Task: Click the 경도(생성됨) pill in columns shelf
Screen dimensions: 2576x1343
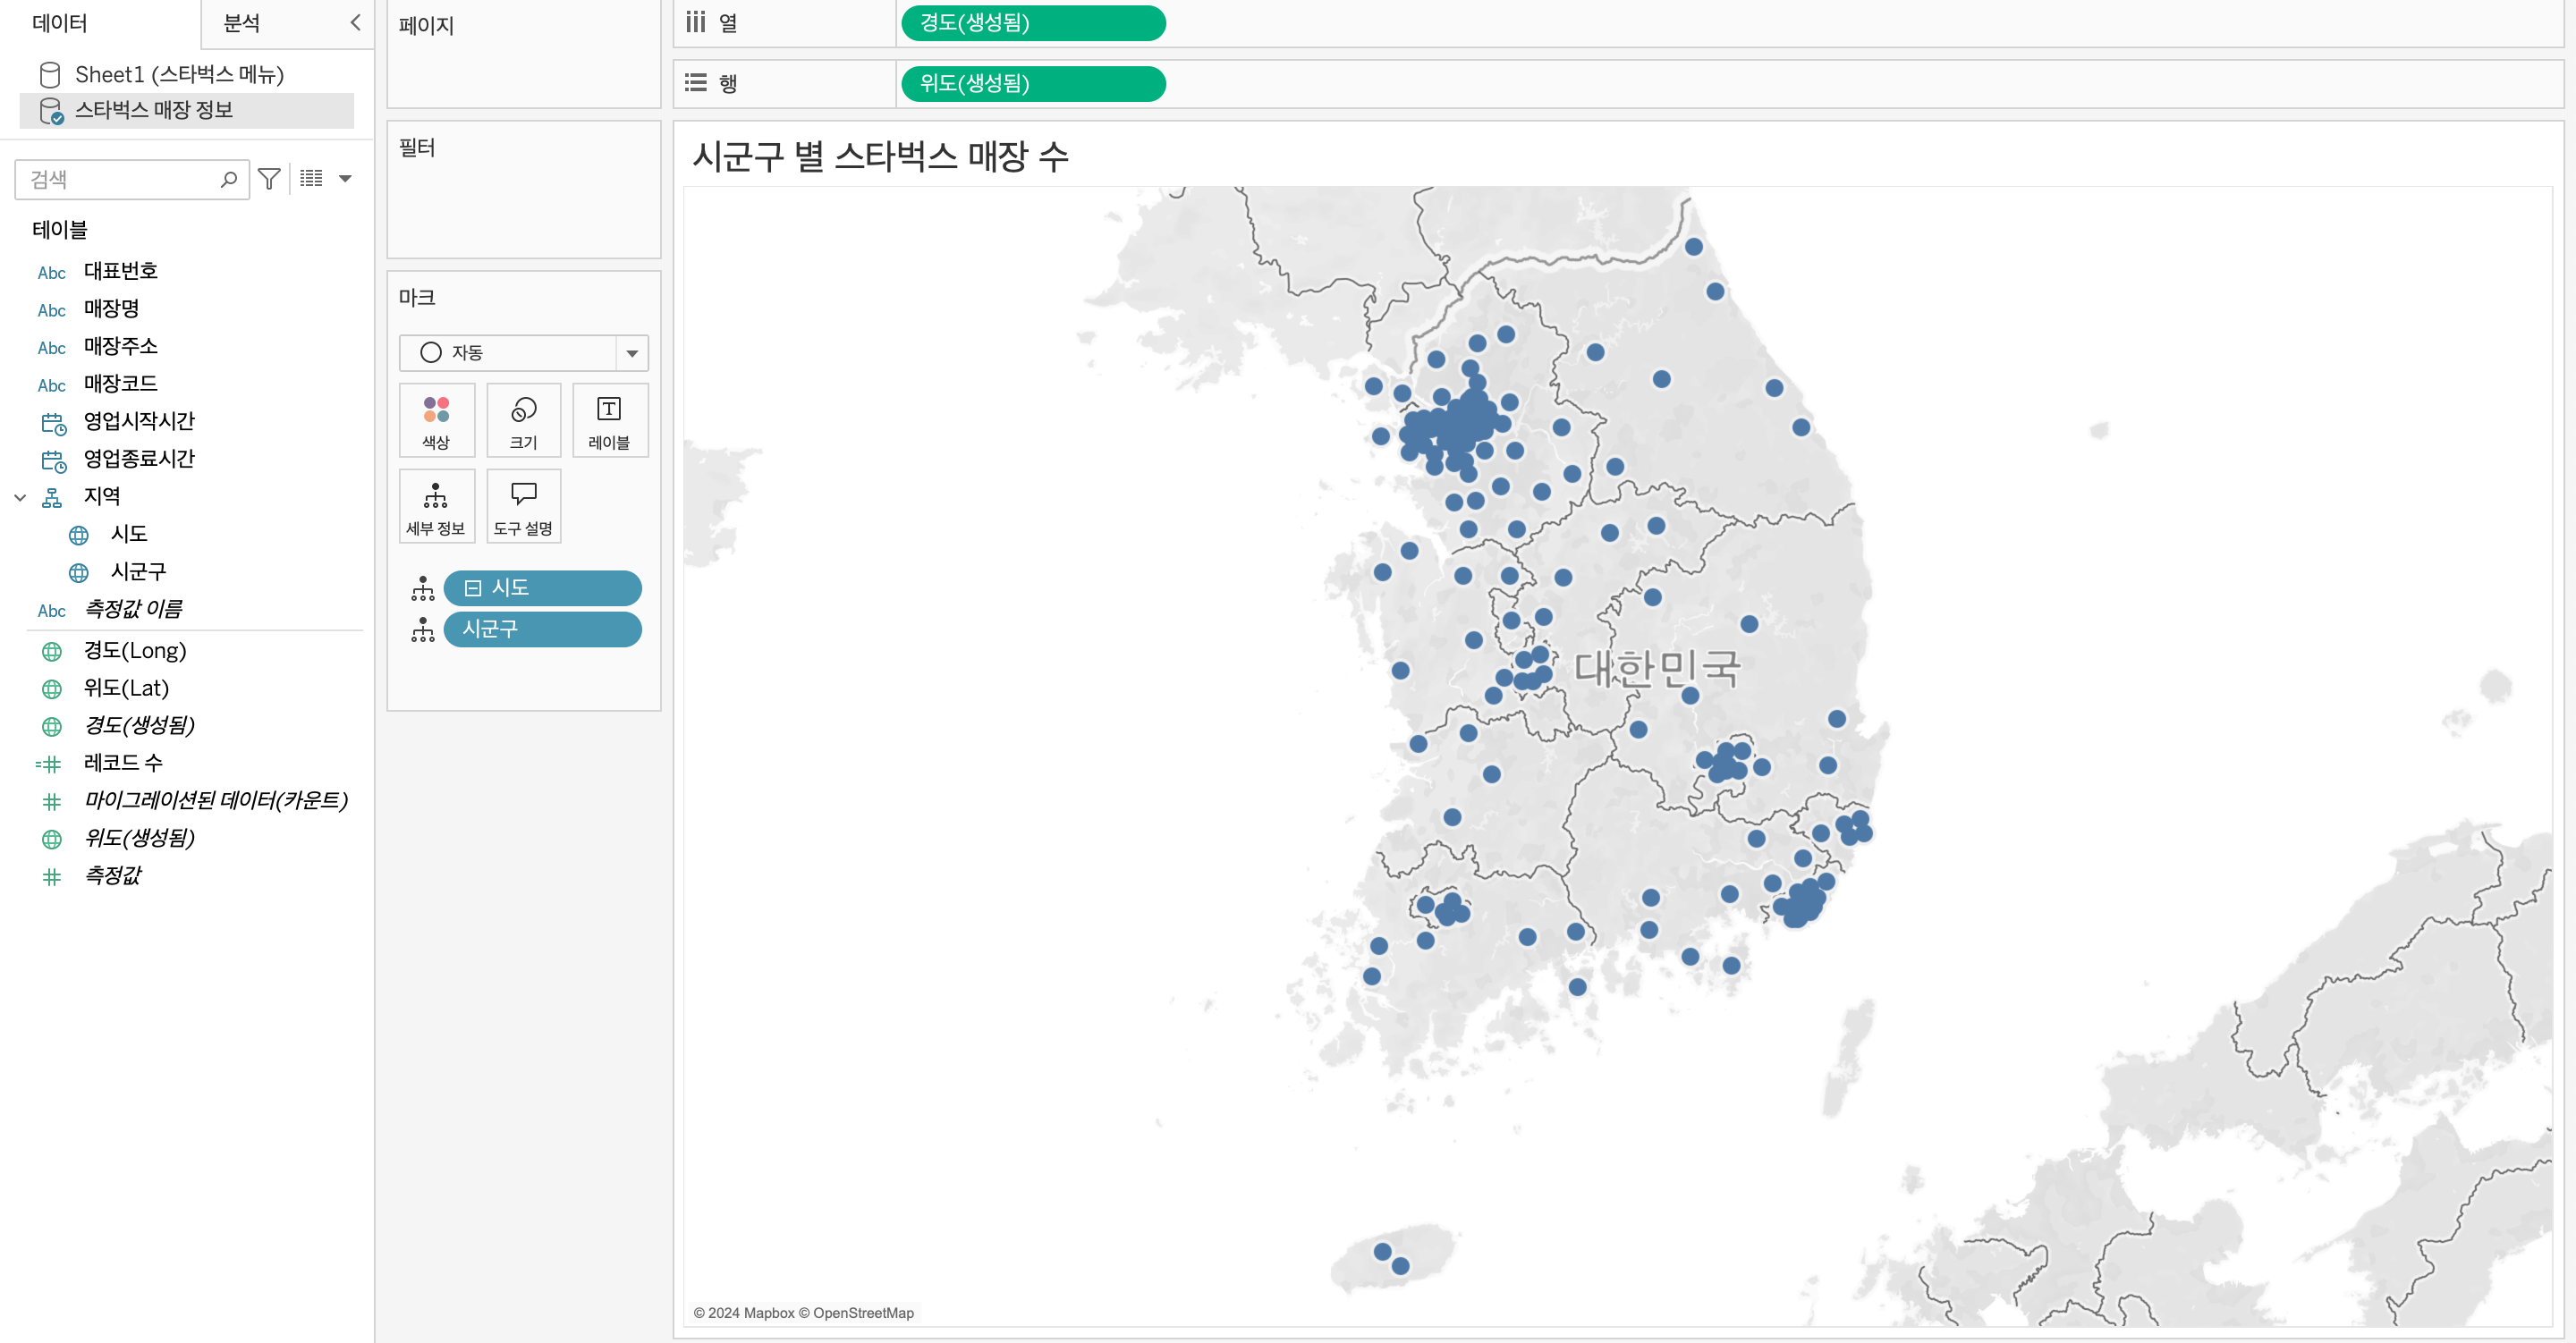Action: click(x=1032, y=23)
